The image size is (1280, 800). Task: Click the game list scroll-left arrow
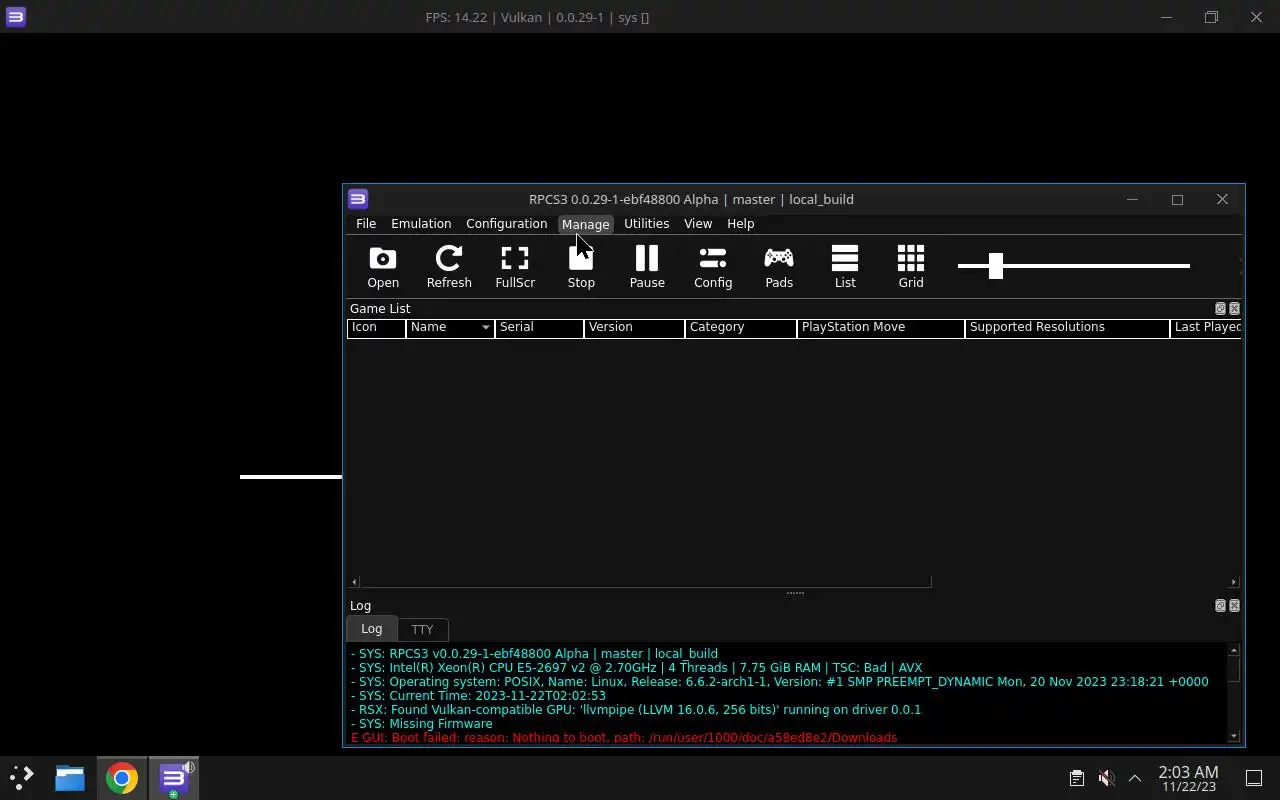pos(354,582)
